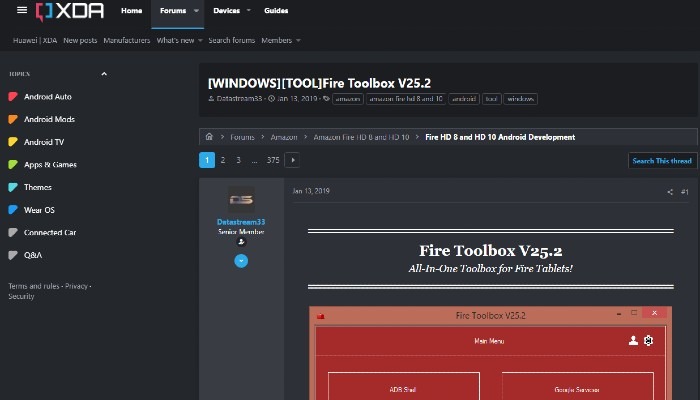Click the user badge icon under Senior Member
This screenshot has width=700, height=400.
[x=241, y=242]
